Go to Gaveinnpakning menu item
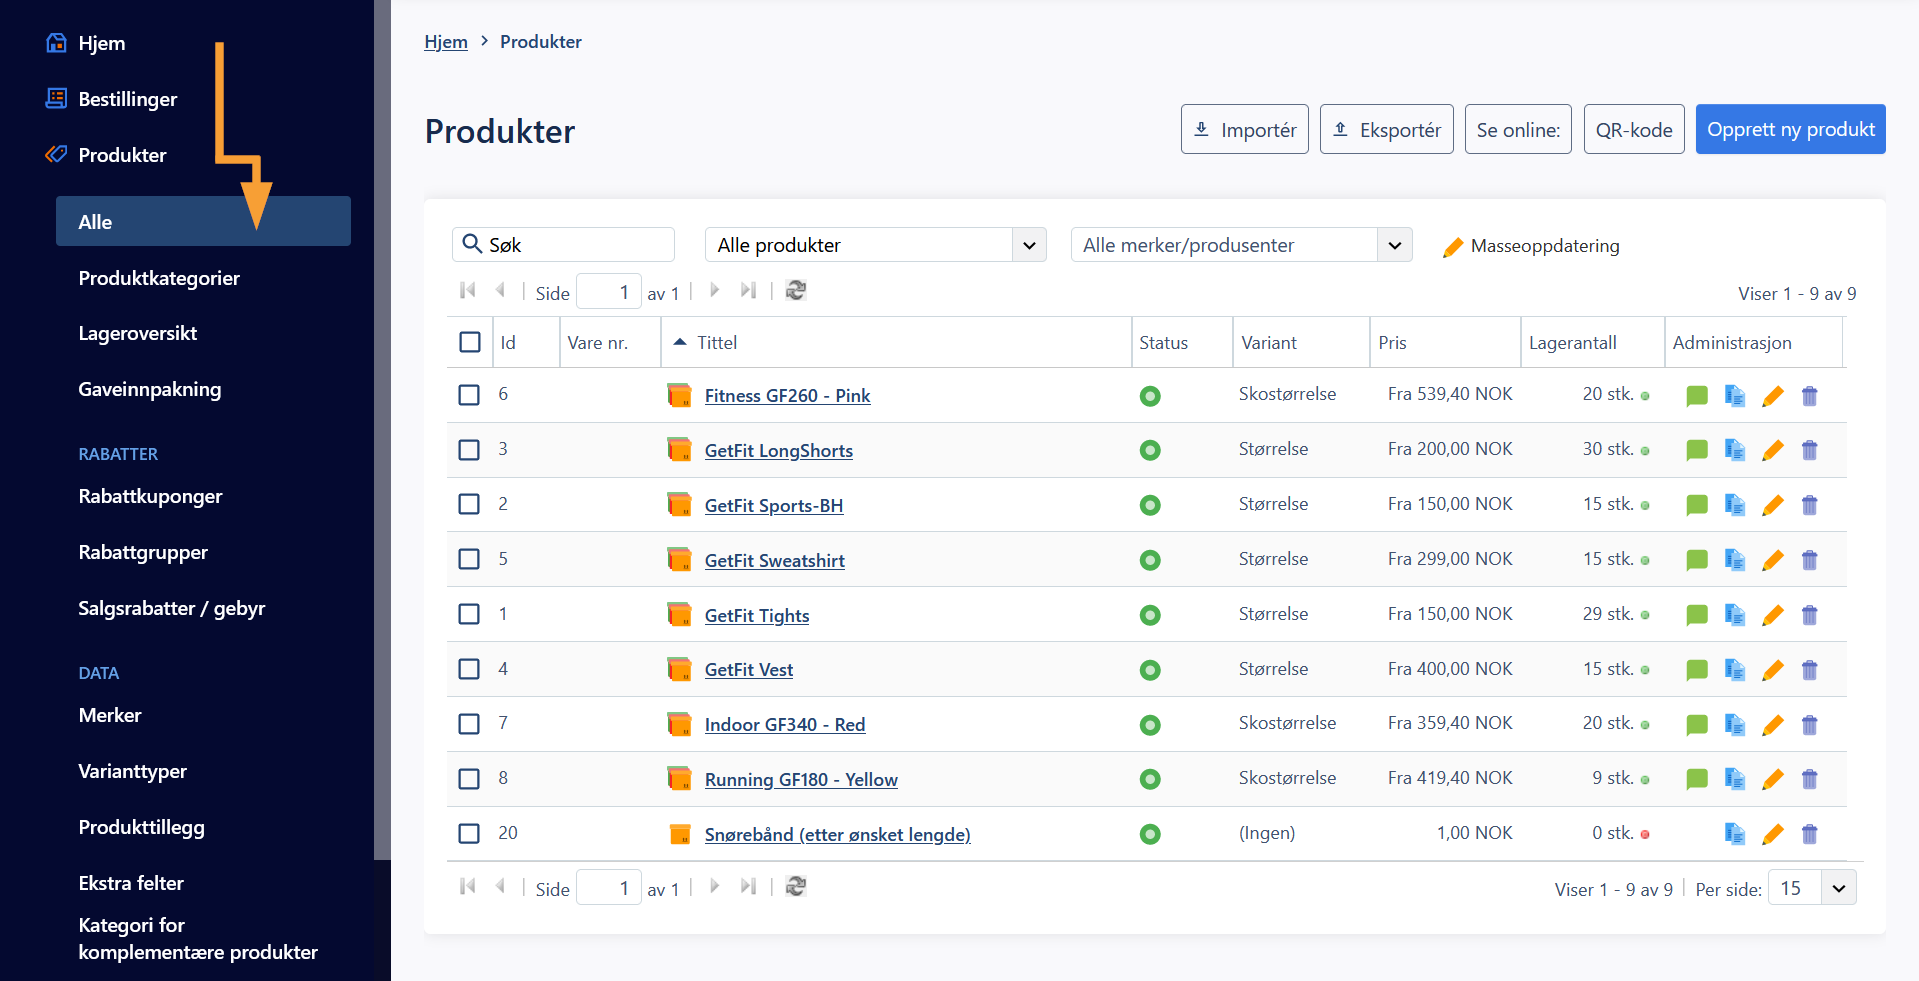Screen dimensions: 1919x981 pyautogui.click(x=150, y=389)
